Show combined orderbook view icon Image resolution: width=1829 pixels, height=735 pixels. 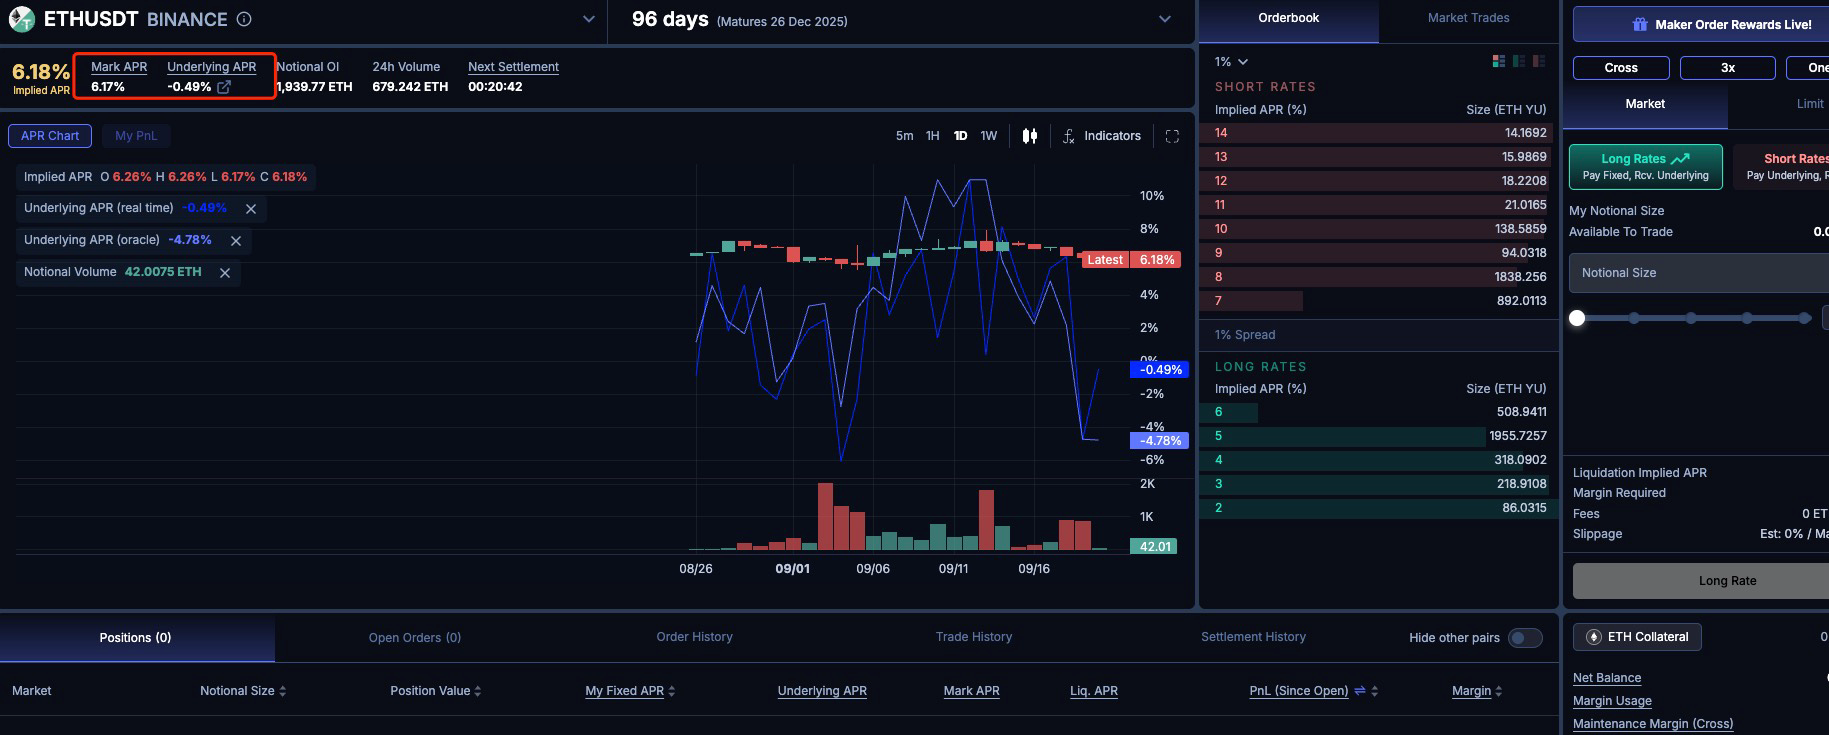(1498, 62)
